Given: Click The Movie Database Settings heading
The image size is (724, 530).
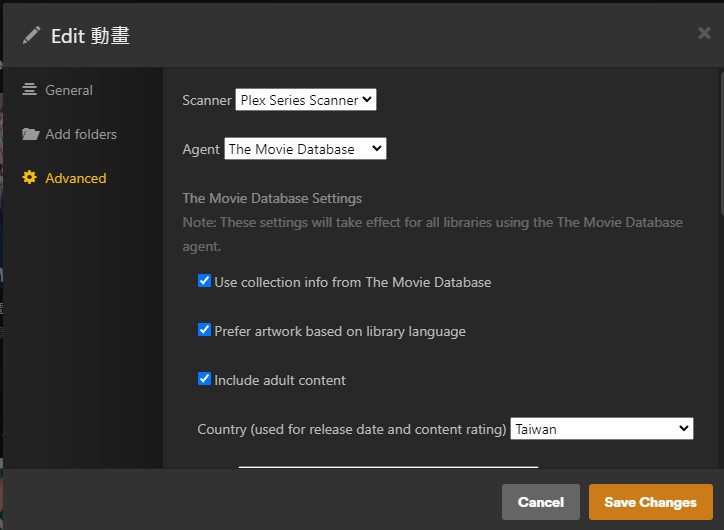Looking at the screenshot, I should (x=272, y=198).
